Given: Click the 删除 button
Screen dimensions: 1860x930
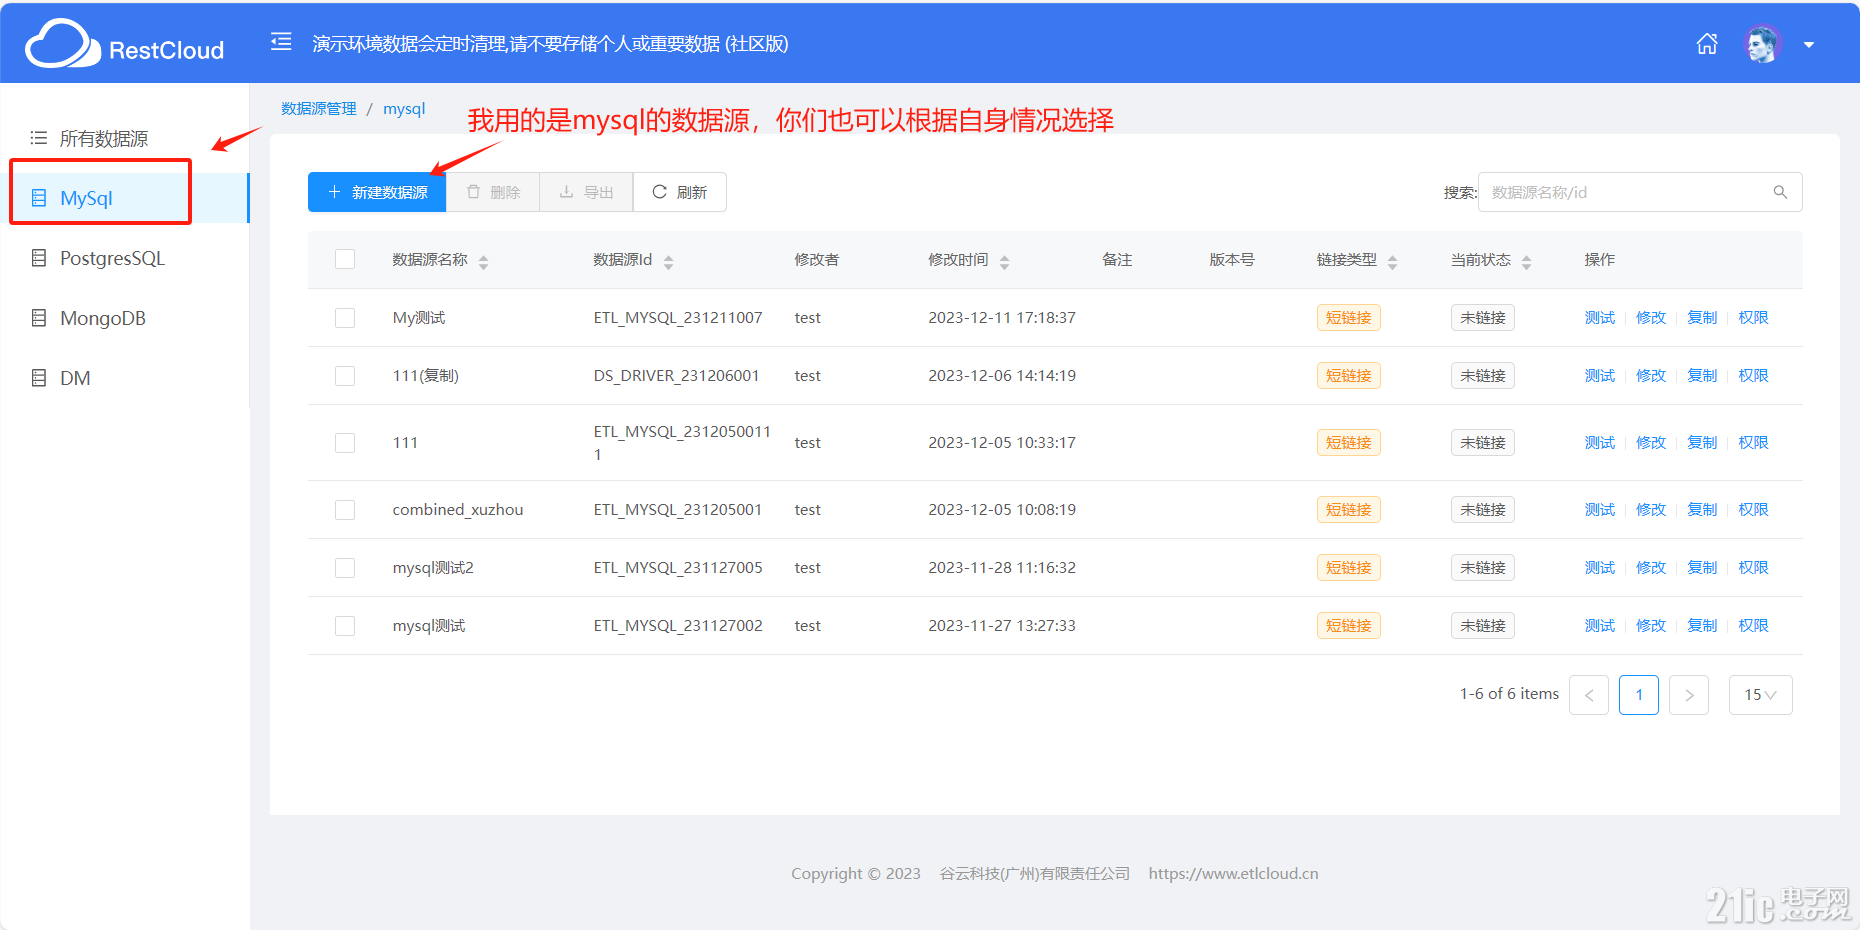Looking at the screenshot, I should click(493, 192).
